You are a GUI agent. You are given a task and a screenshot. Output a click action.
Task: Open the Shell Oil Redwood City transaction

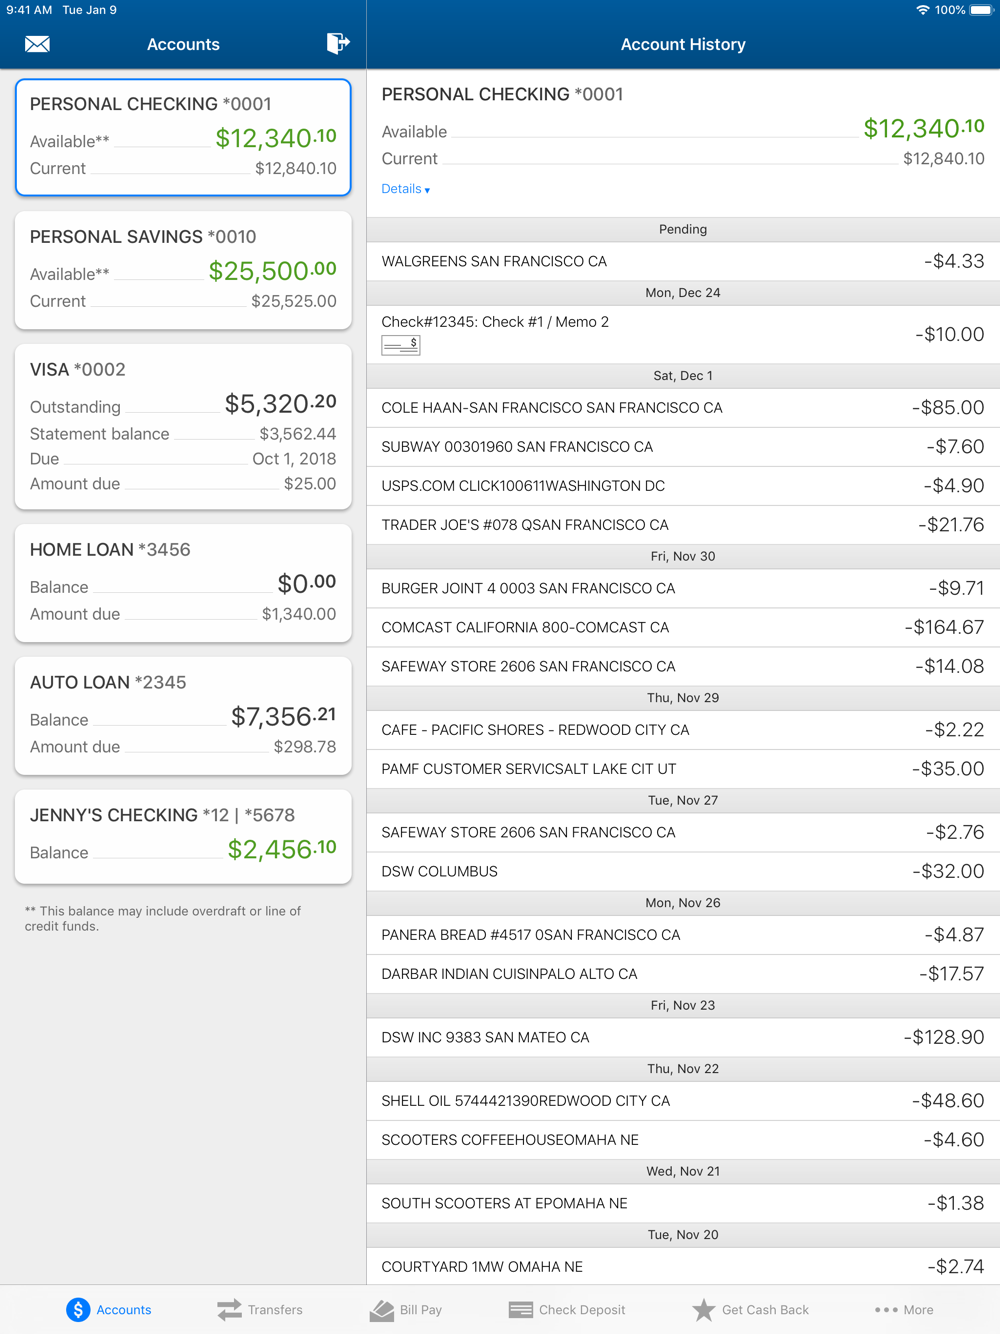point(683,1101)
